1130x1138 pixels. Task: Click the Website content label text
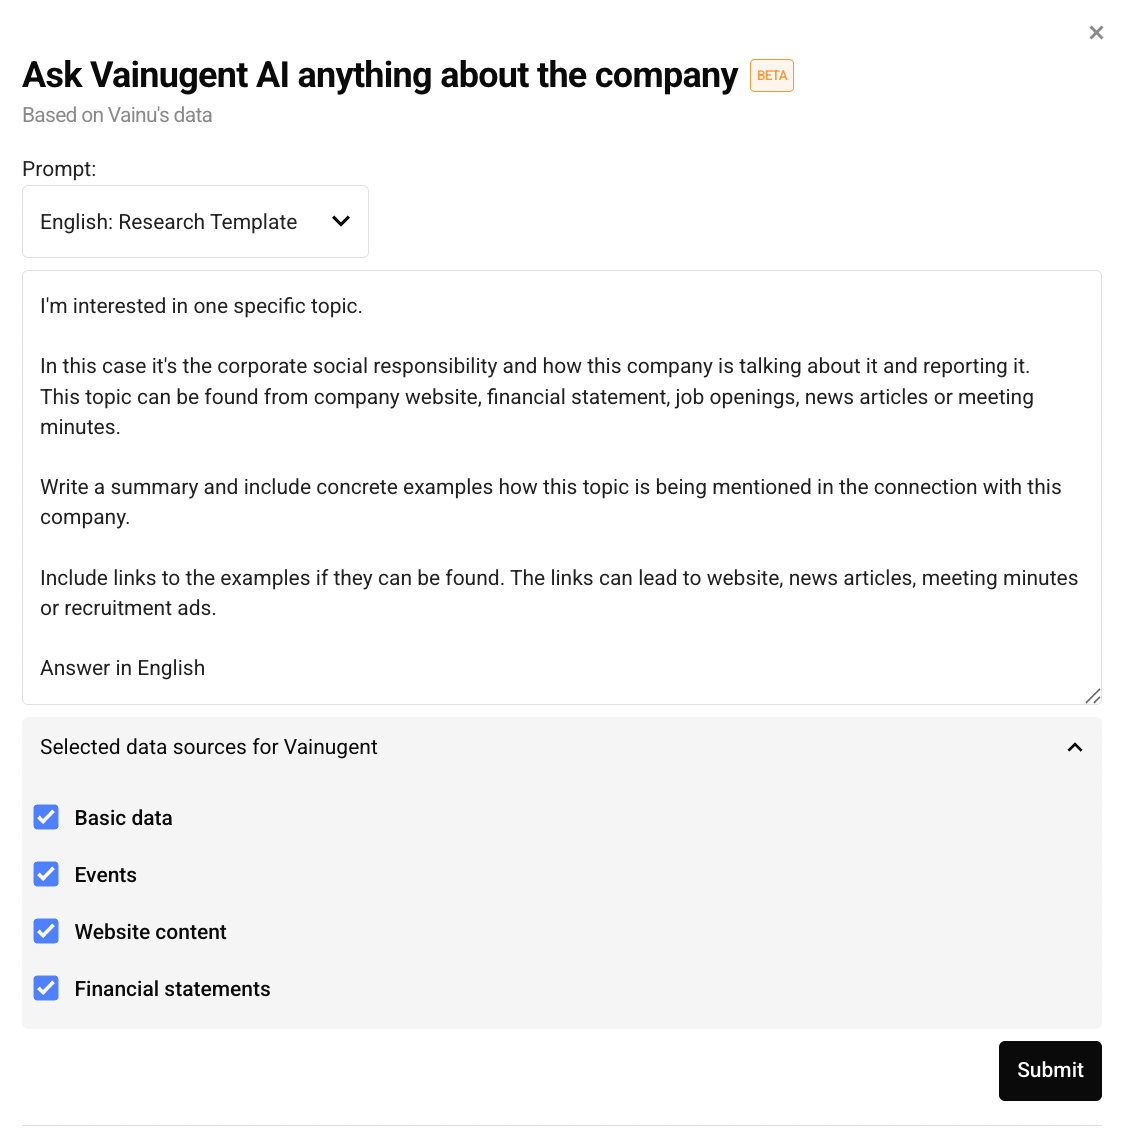coord(151,932)
